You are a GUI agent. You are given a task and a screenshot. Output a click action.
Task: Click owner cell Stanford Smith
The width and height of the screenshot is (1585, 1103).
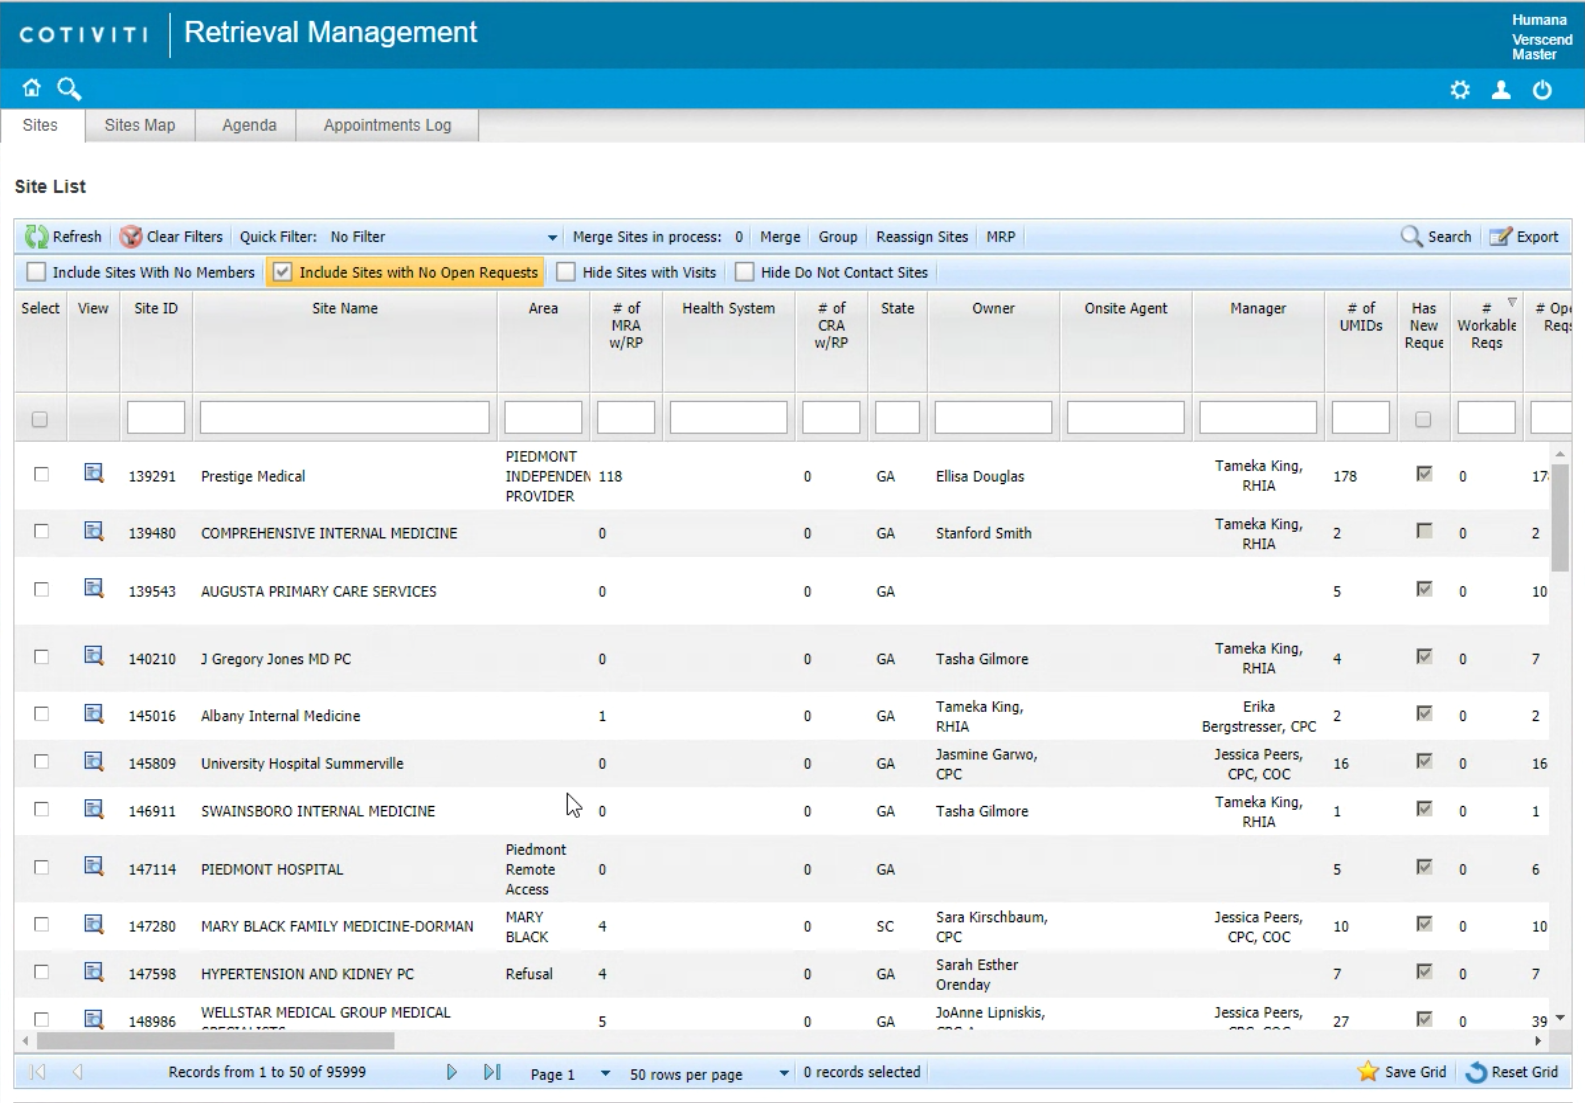[x=983, y=533]
